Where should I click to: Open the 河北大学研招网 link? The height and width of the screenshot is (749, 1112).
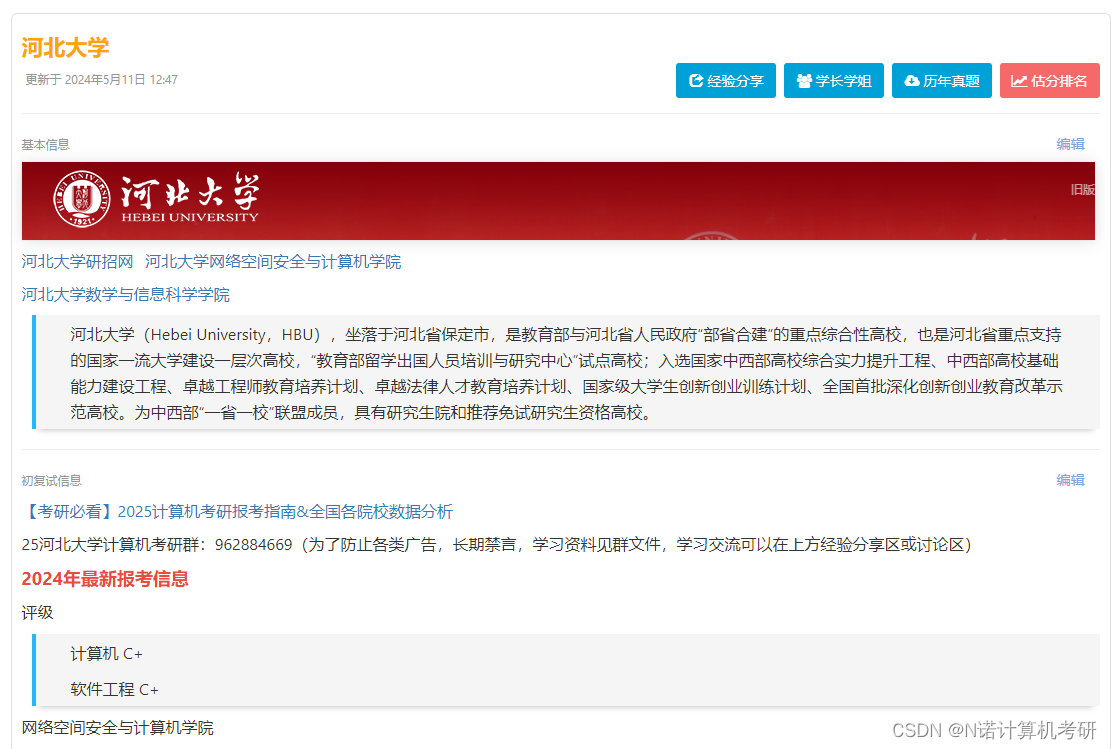pyautogui.click(x=77, y=262)
